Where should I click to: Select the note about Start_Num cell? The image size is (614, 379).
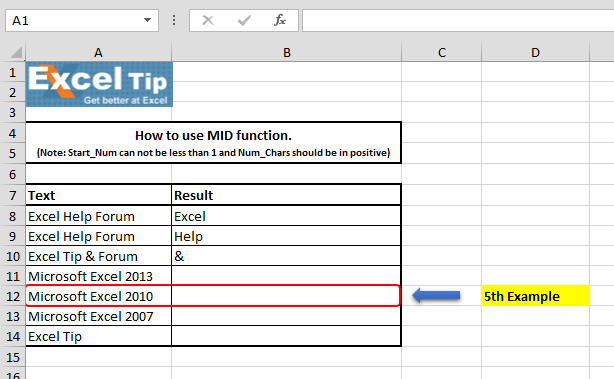click(x=213, y=153)
